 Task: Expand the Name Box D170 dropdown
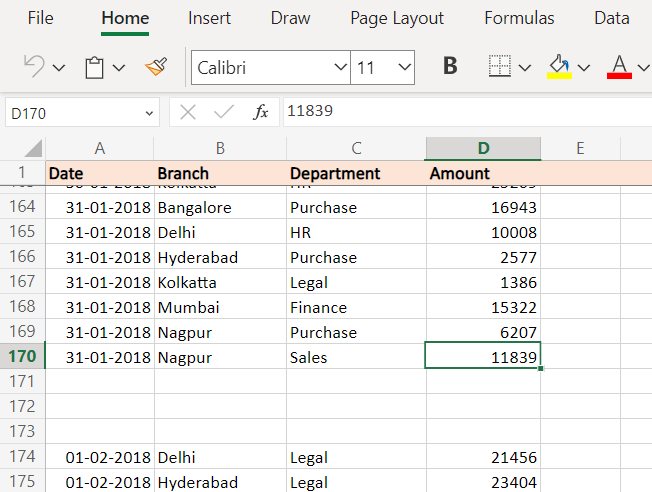(x=149, y=113)
